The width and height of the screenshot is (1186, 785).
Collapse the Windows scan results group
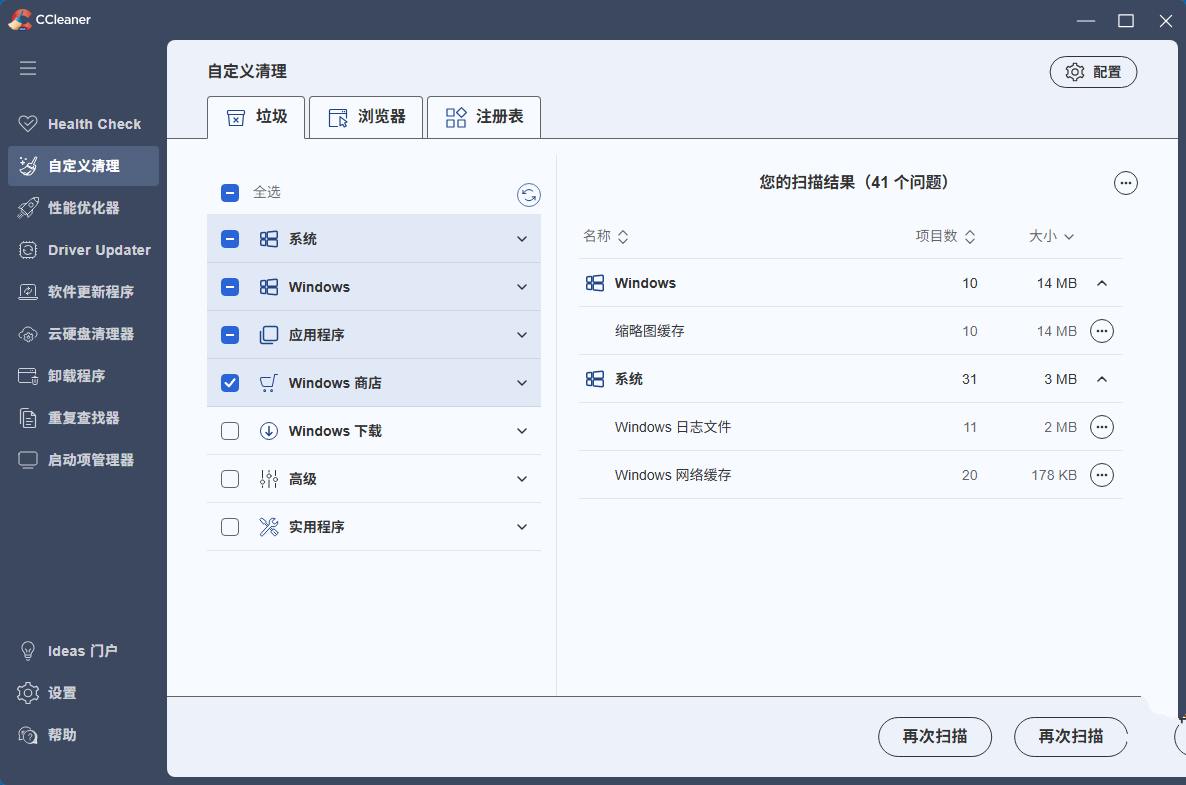tap(1103, 283)
